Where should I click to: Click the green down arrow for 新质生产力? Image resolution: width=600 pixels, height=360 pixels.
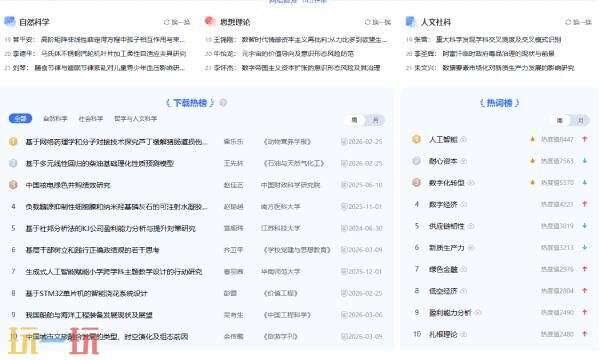[585, 248]
